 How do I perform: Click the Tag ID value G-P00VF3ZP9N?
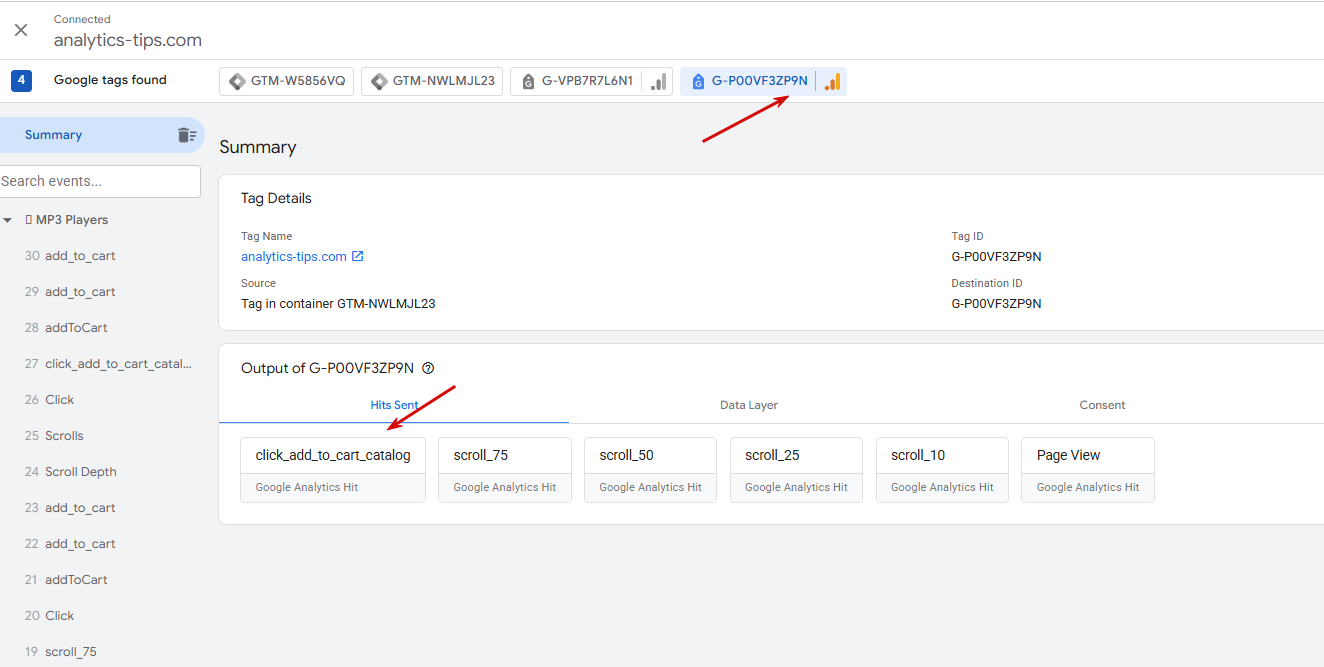coord(996,257)
